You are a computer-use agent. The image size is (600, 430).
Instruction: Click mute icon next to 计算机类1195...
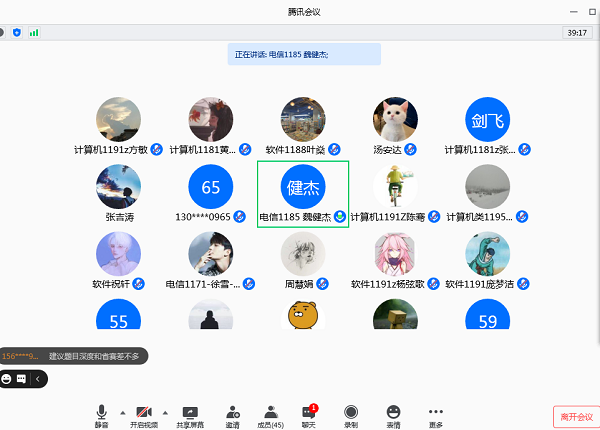point(522,217)
